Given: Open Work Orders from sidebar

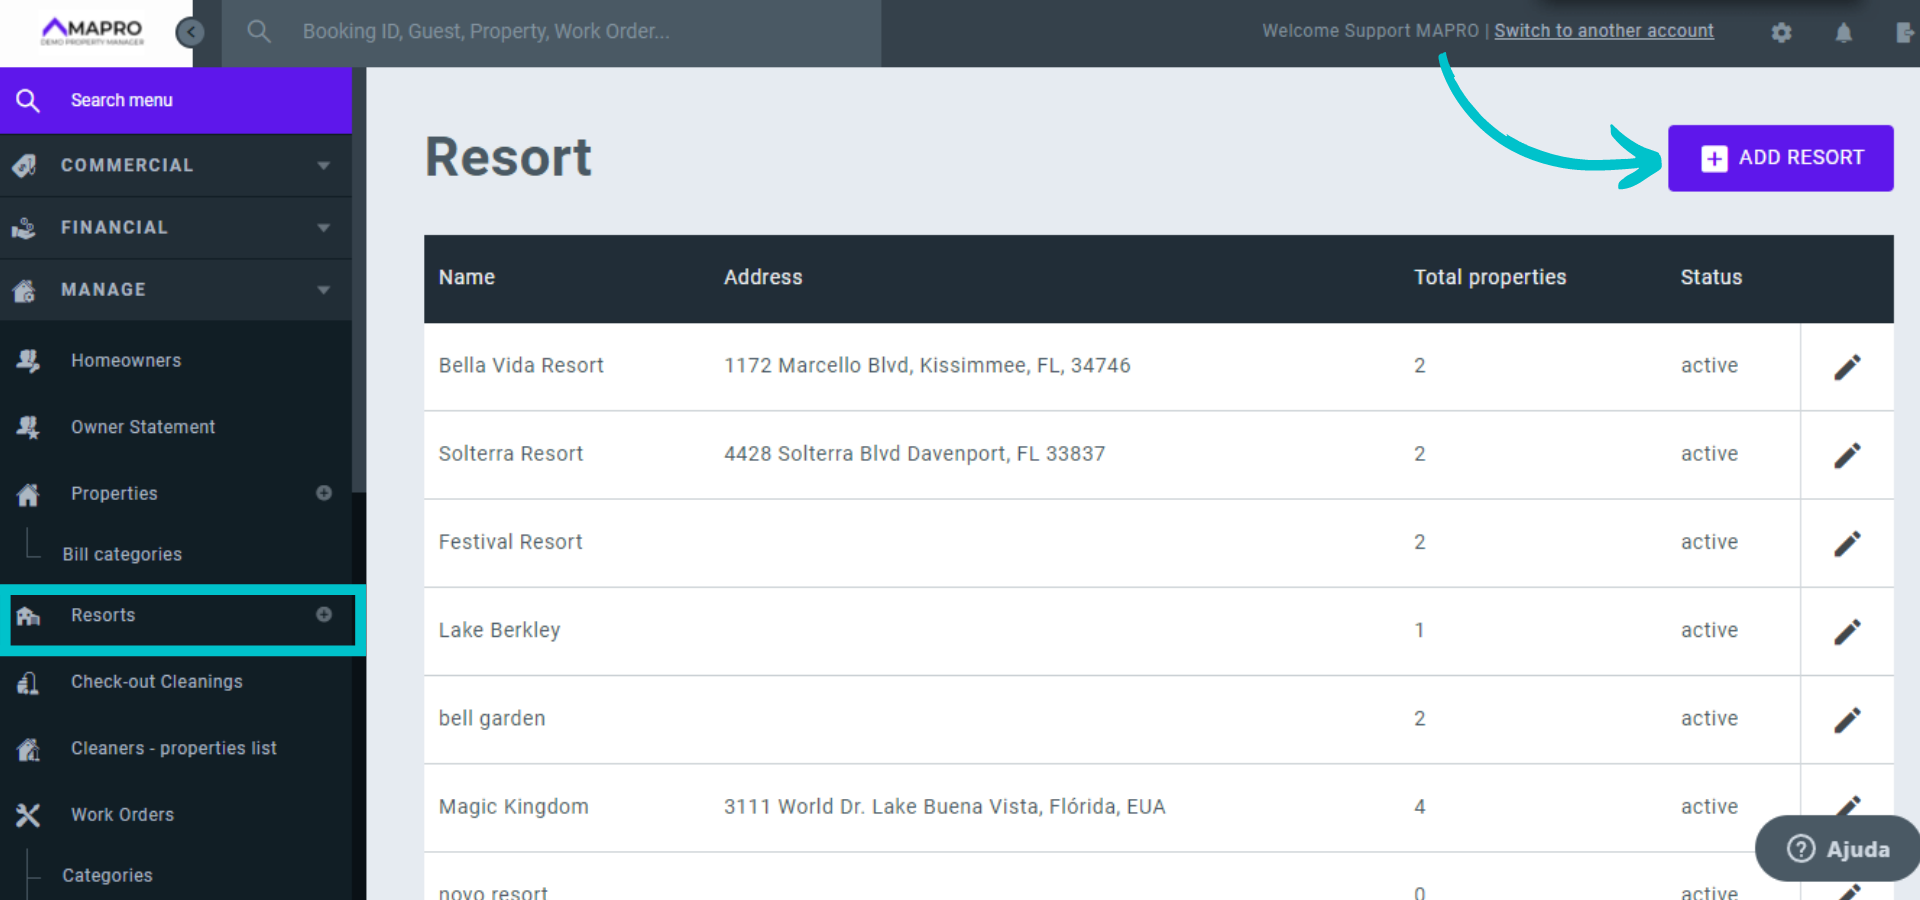Looking at the screenshot, I should [x=122, y=814].
